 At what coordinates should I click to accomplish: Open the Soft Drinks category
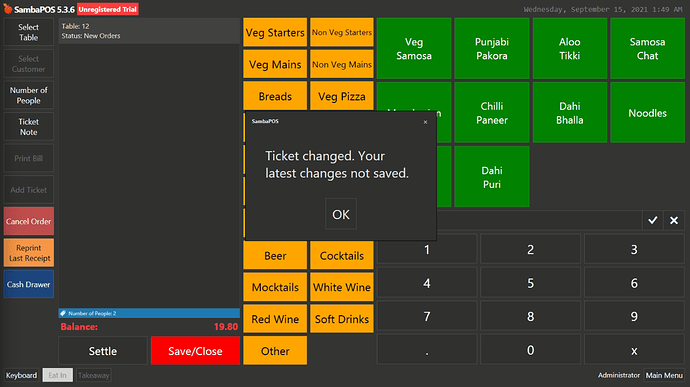point(341,319)
